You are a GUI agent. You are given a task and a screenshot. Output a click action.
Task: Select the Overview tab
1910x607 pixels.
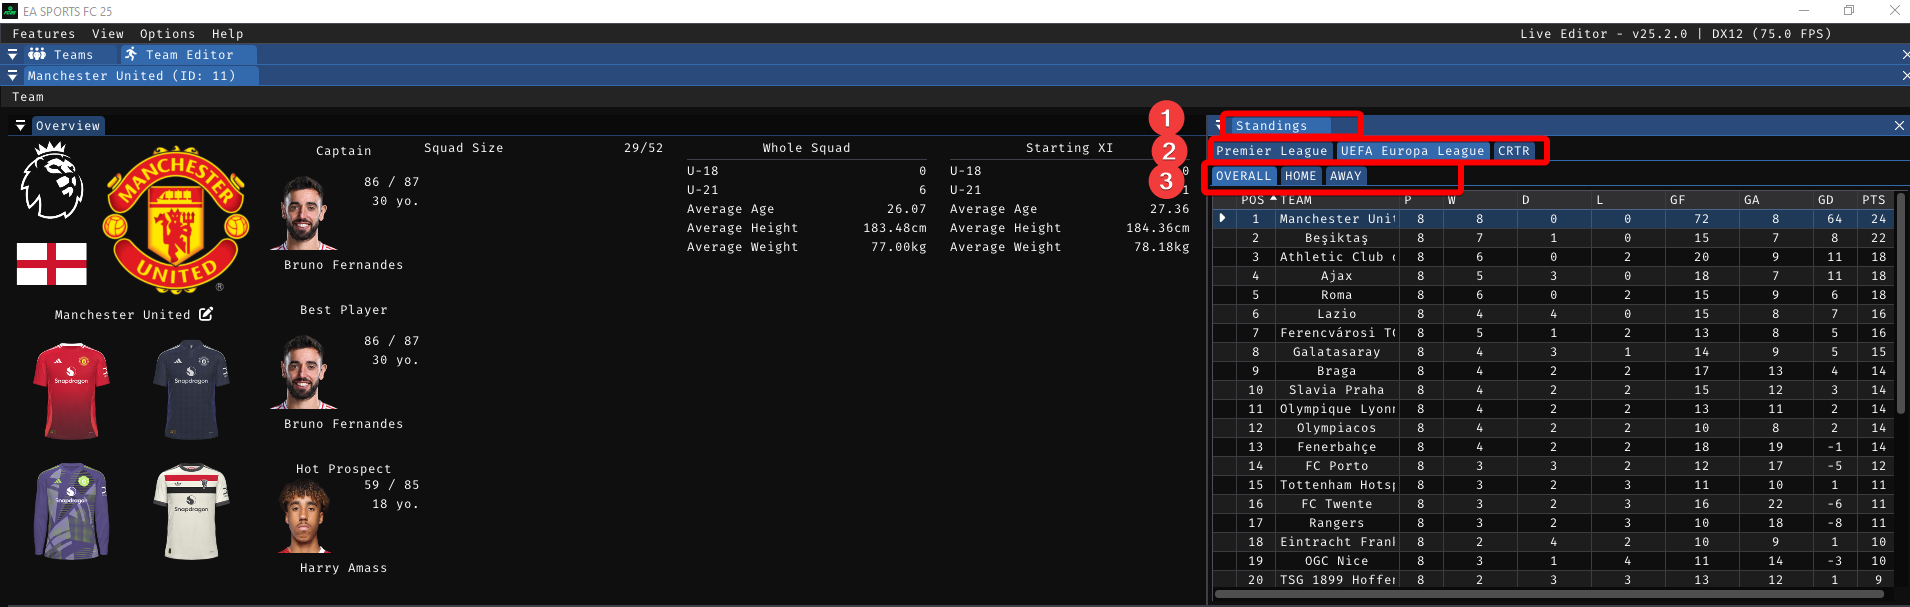pyautogui.click(x=68, y=126)
